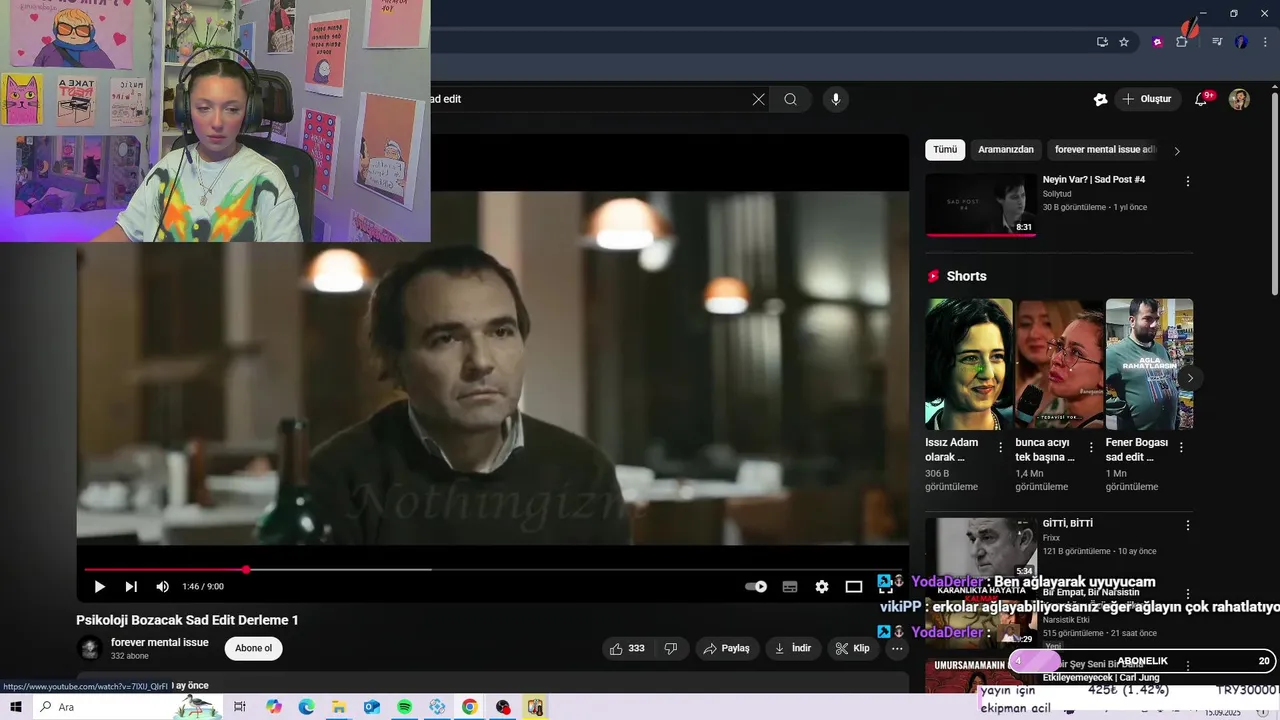1280x720 pixels.
Task: Open Task View on taskbar
Action: click(x=240, y=707)
